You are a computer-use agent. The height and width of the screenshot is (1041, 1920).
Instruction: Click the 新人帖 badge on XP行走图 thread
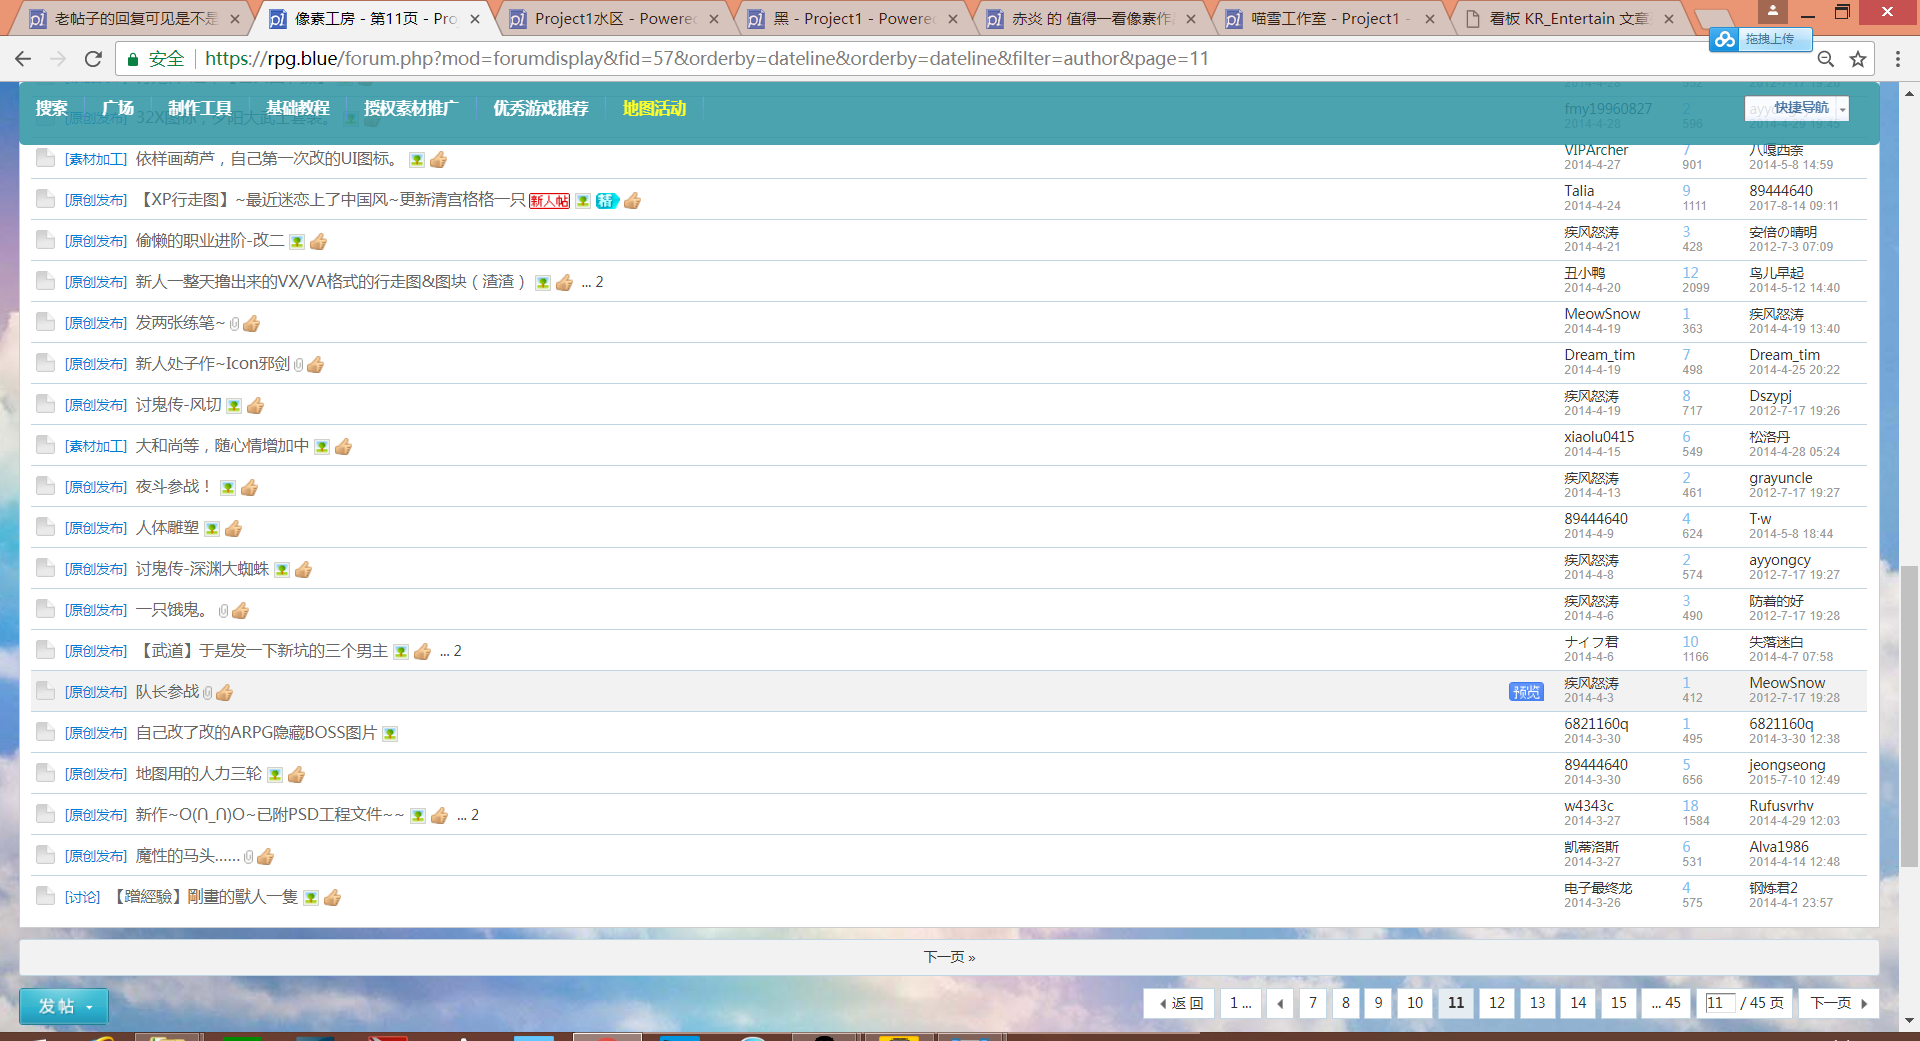click(x=549, y=201)
